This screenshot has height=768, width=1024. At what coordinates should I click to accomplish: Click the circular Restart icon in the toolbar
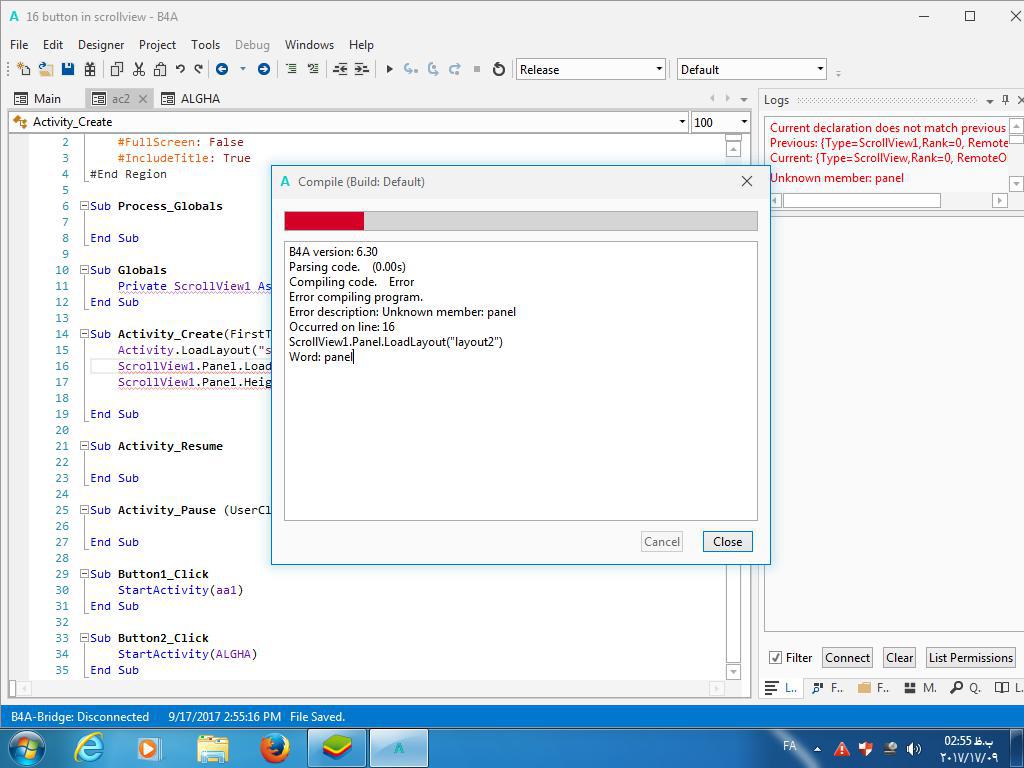(x=499, y=69)
